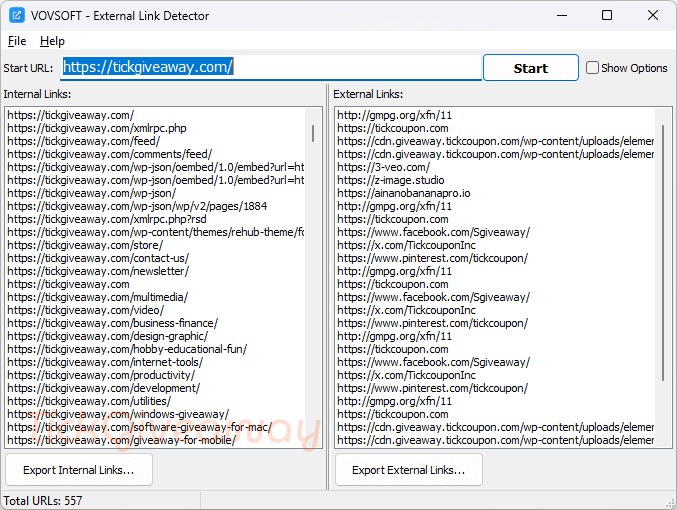Screen dimensions: 677x510
Task: Select the rehub-theme wp-content internal link
Action: [x=155, y=232]
